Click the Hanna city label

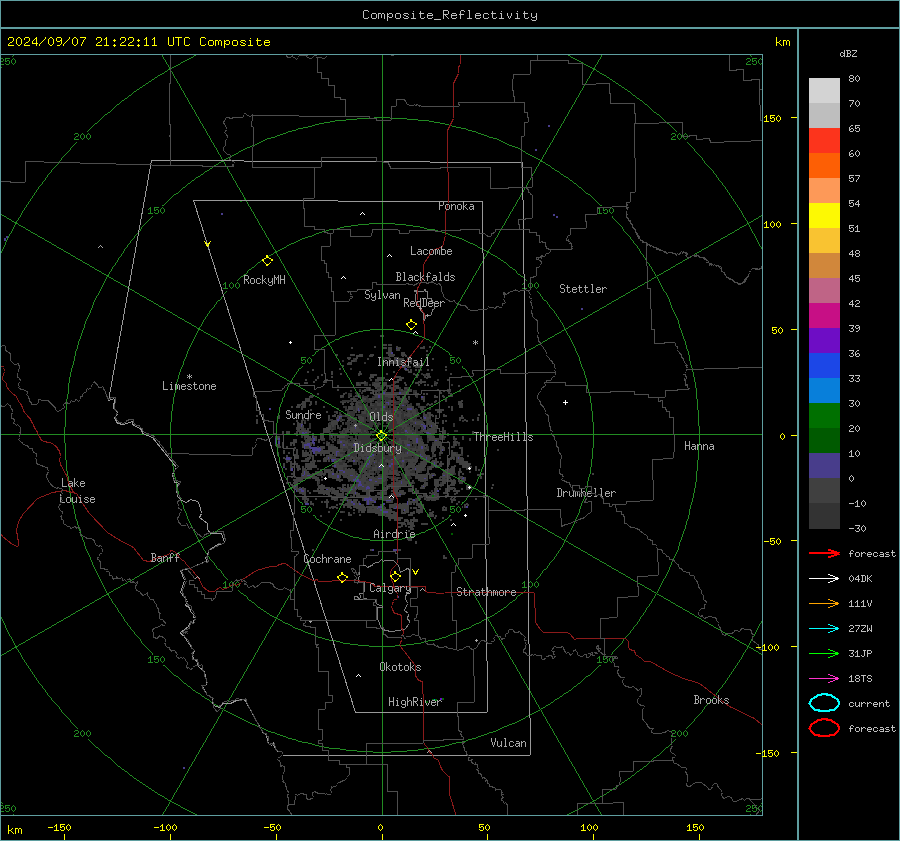tap(699, 446)
